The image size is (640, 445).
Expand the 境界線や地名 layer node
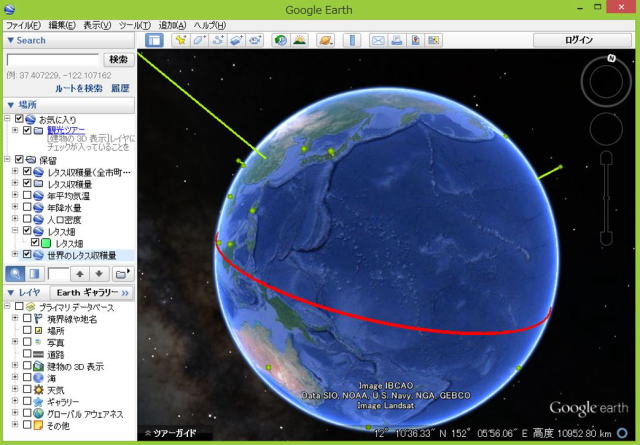[x=14, y=318]
